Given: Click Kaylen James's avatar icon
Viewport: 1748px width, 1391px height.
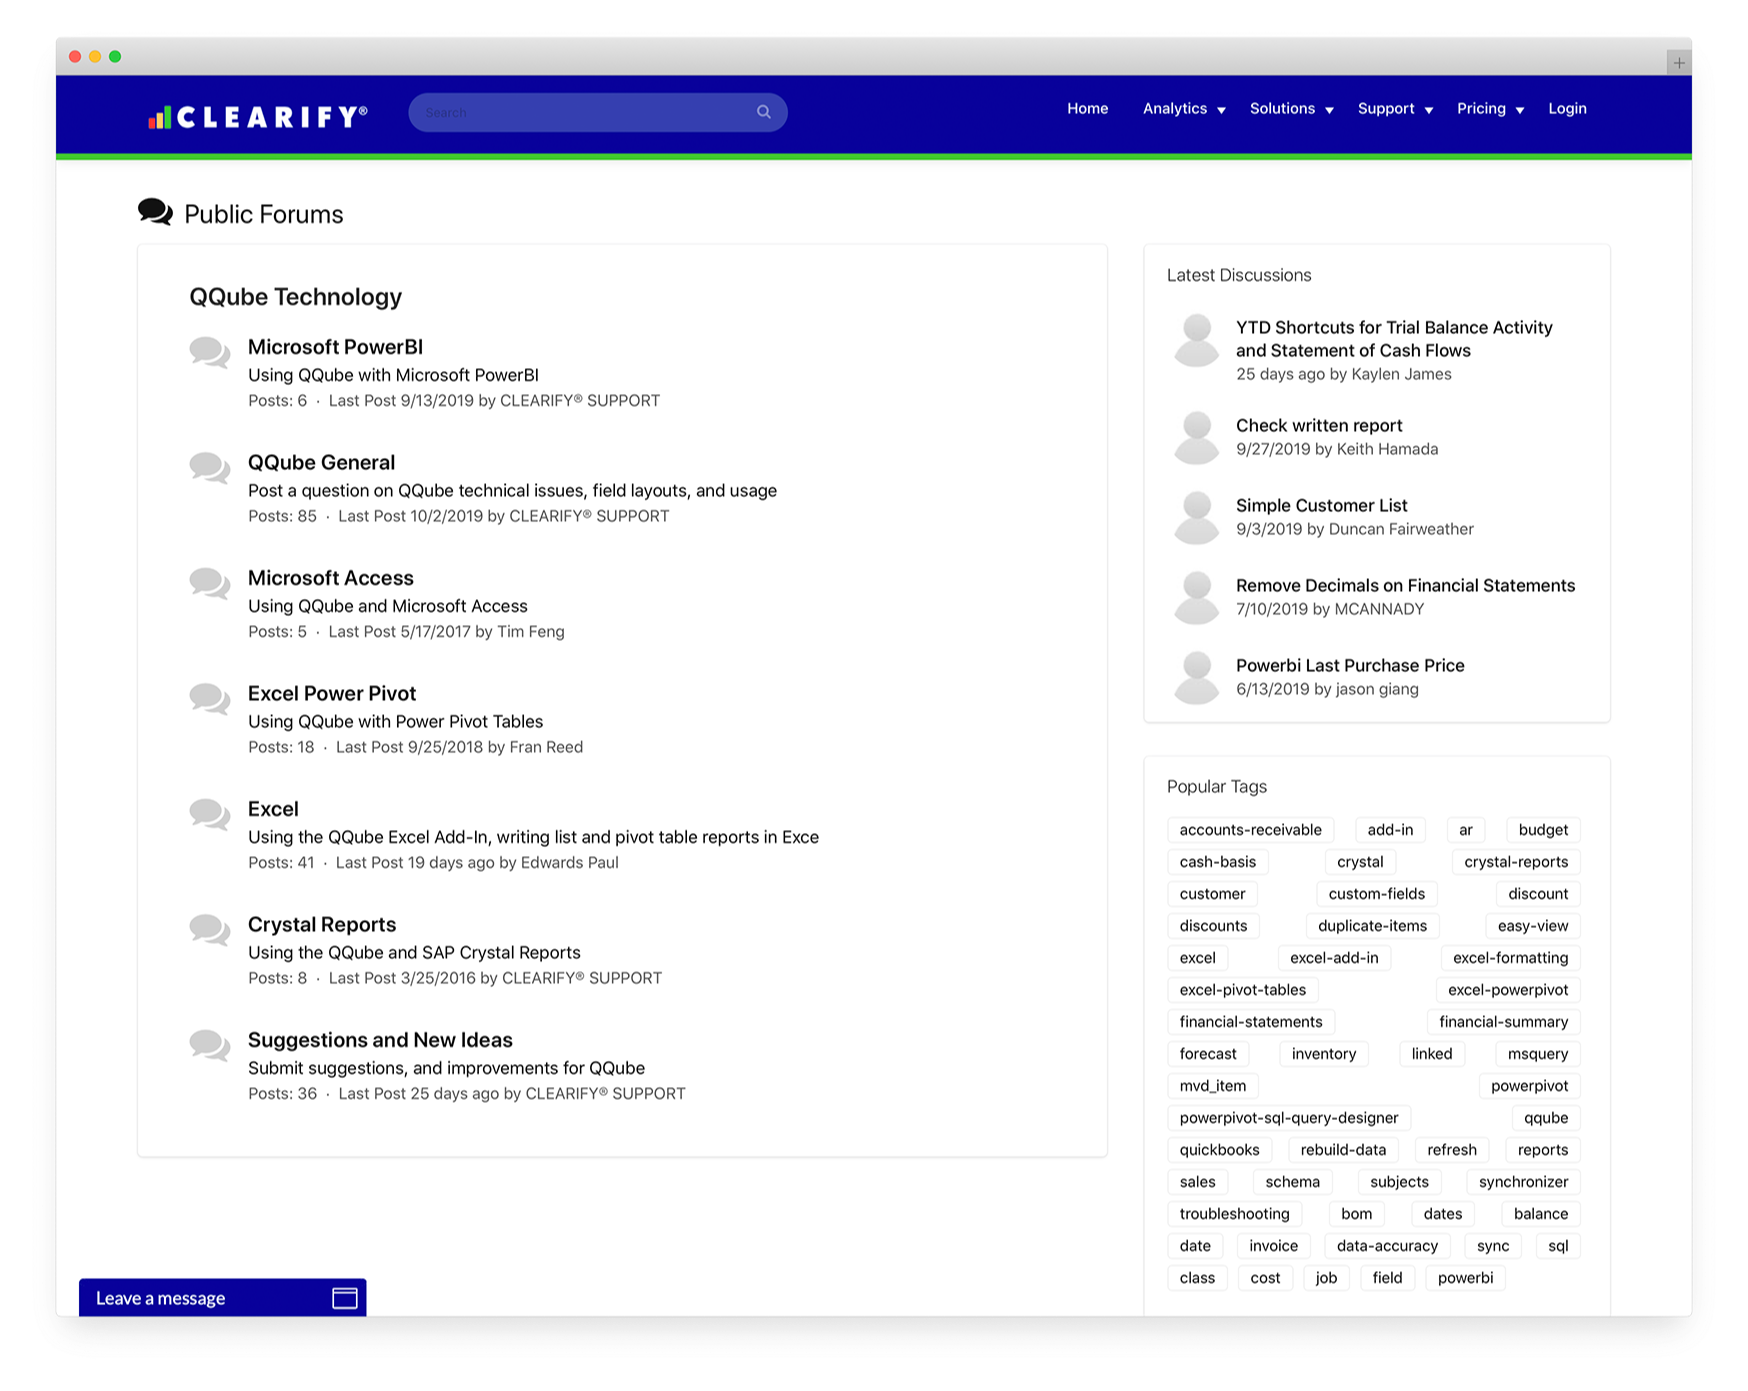Looking at the screenshot, I should pyautogui.click(x=1196, y=341).
